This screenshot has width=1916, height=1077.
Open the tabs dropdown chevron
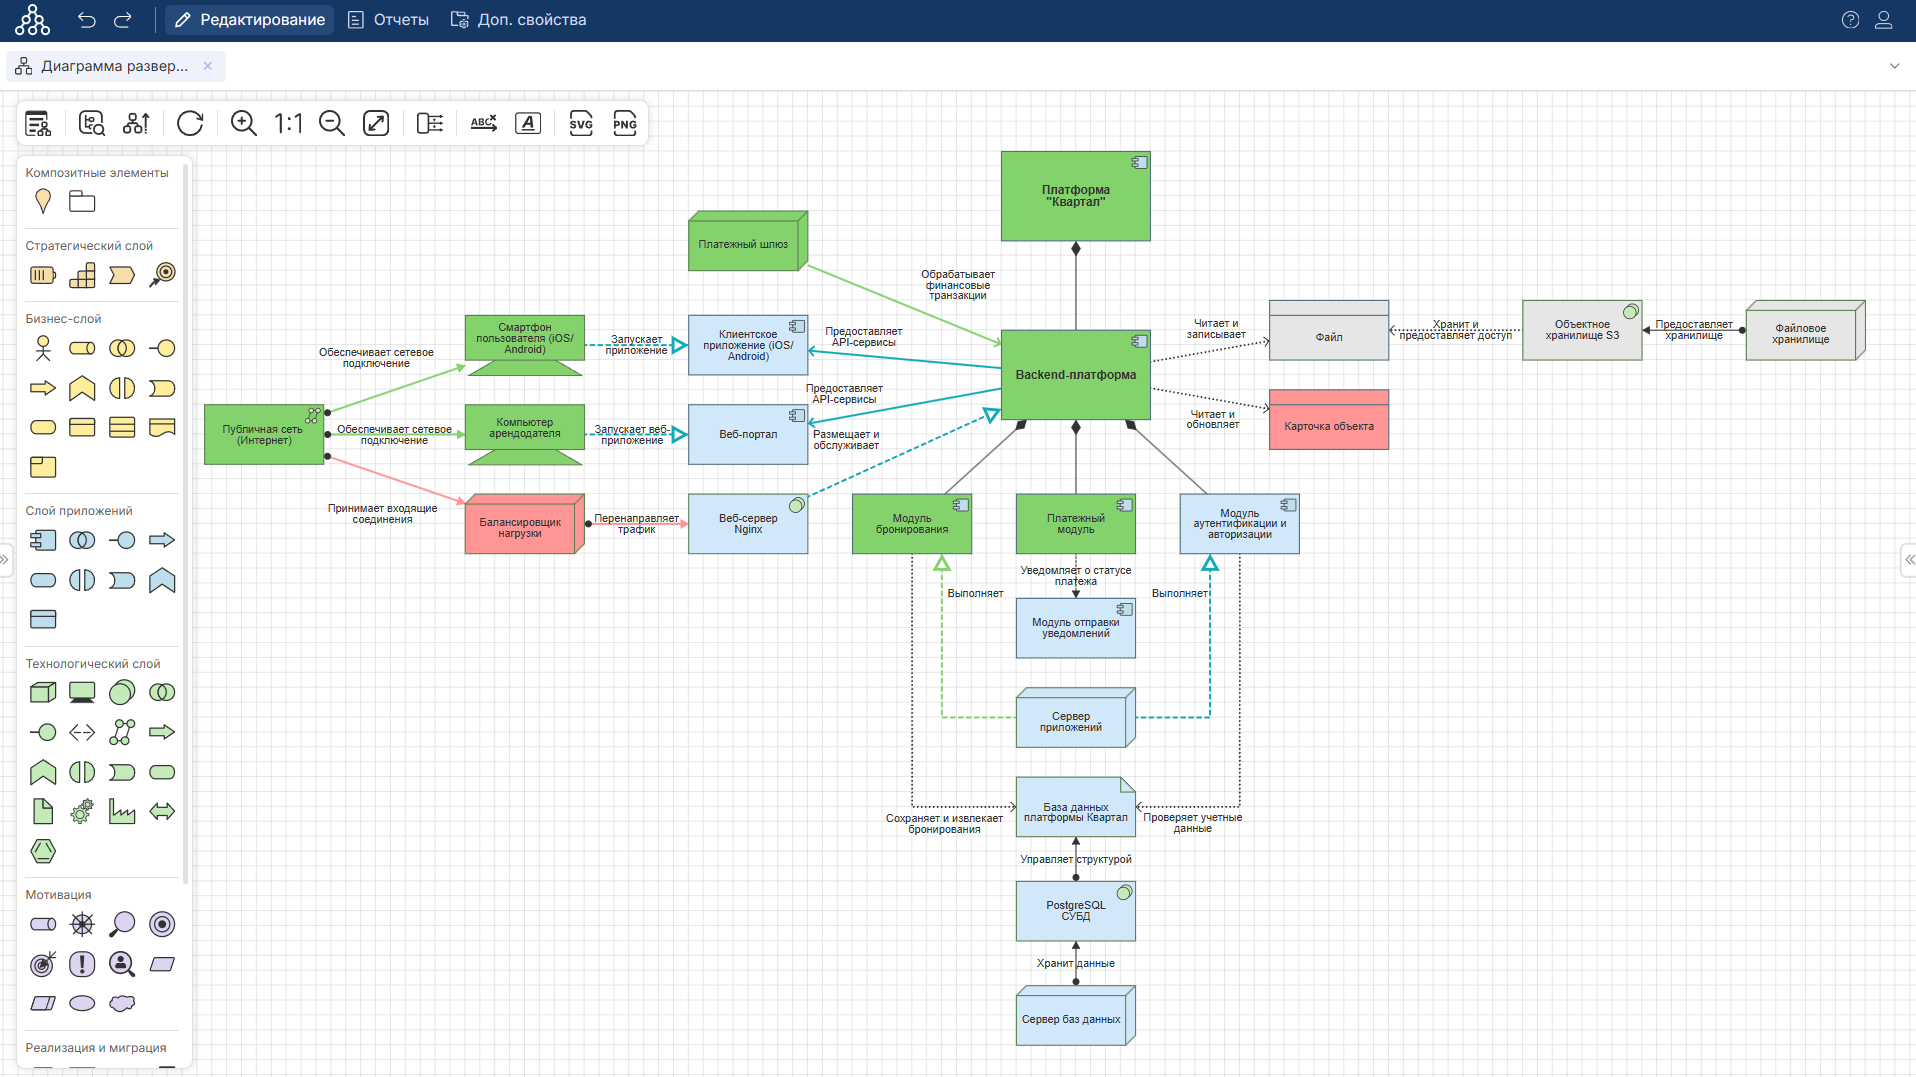[x=1894, y=66]
